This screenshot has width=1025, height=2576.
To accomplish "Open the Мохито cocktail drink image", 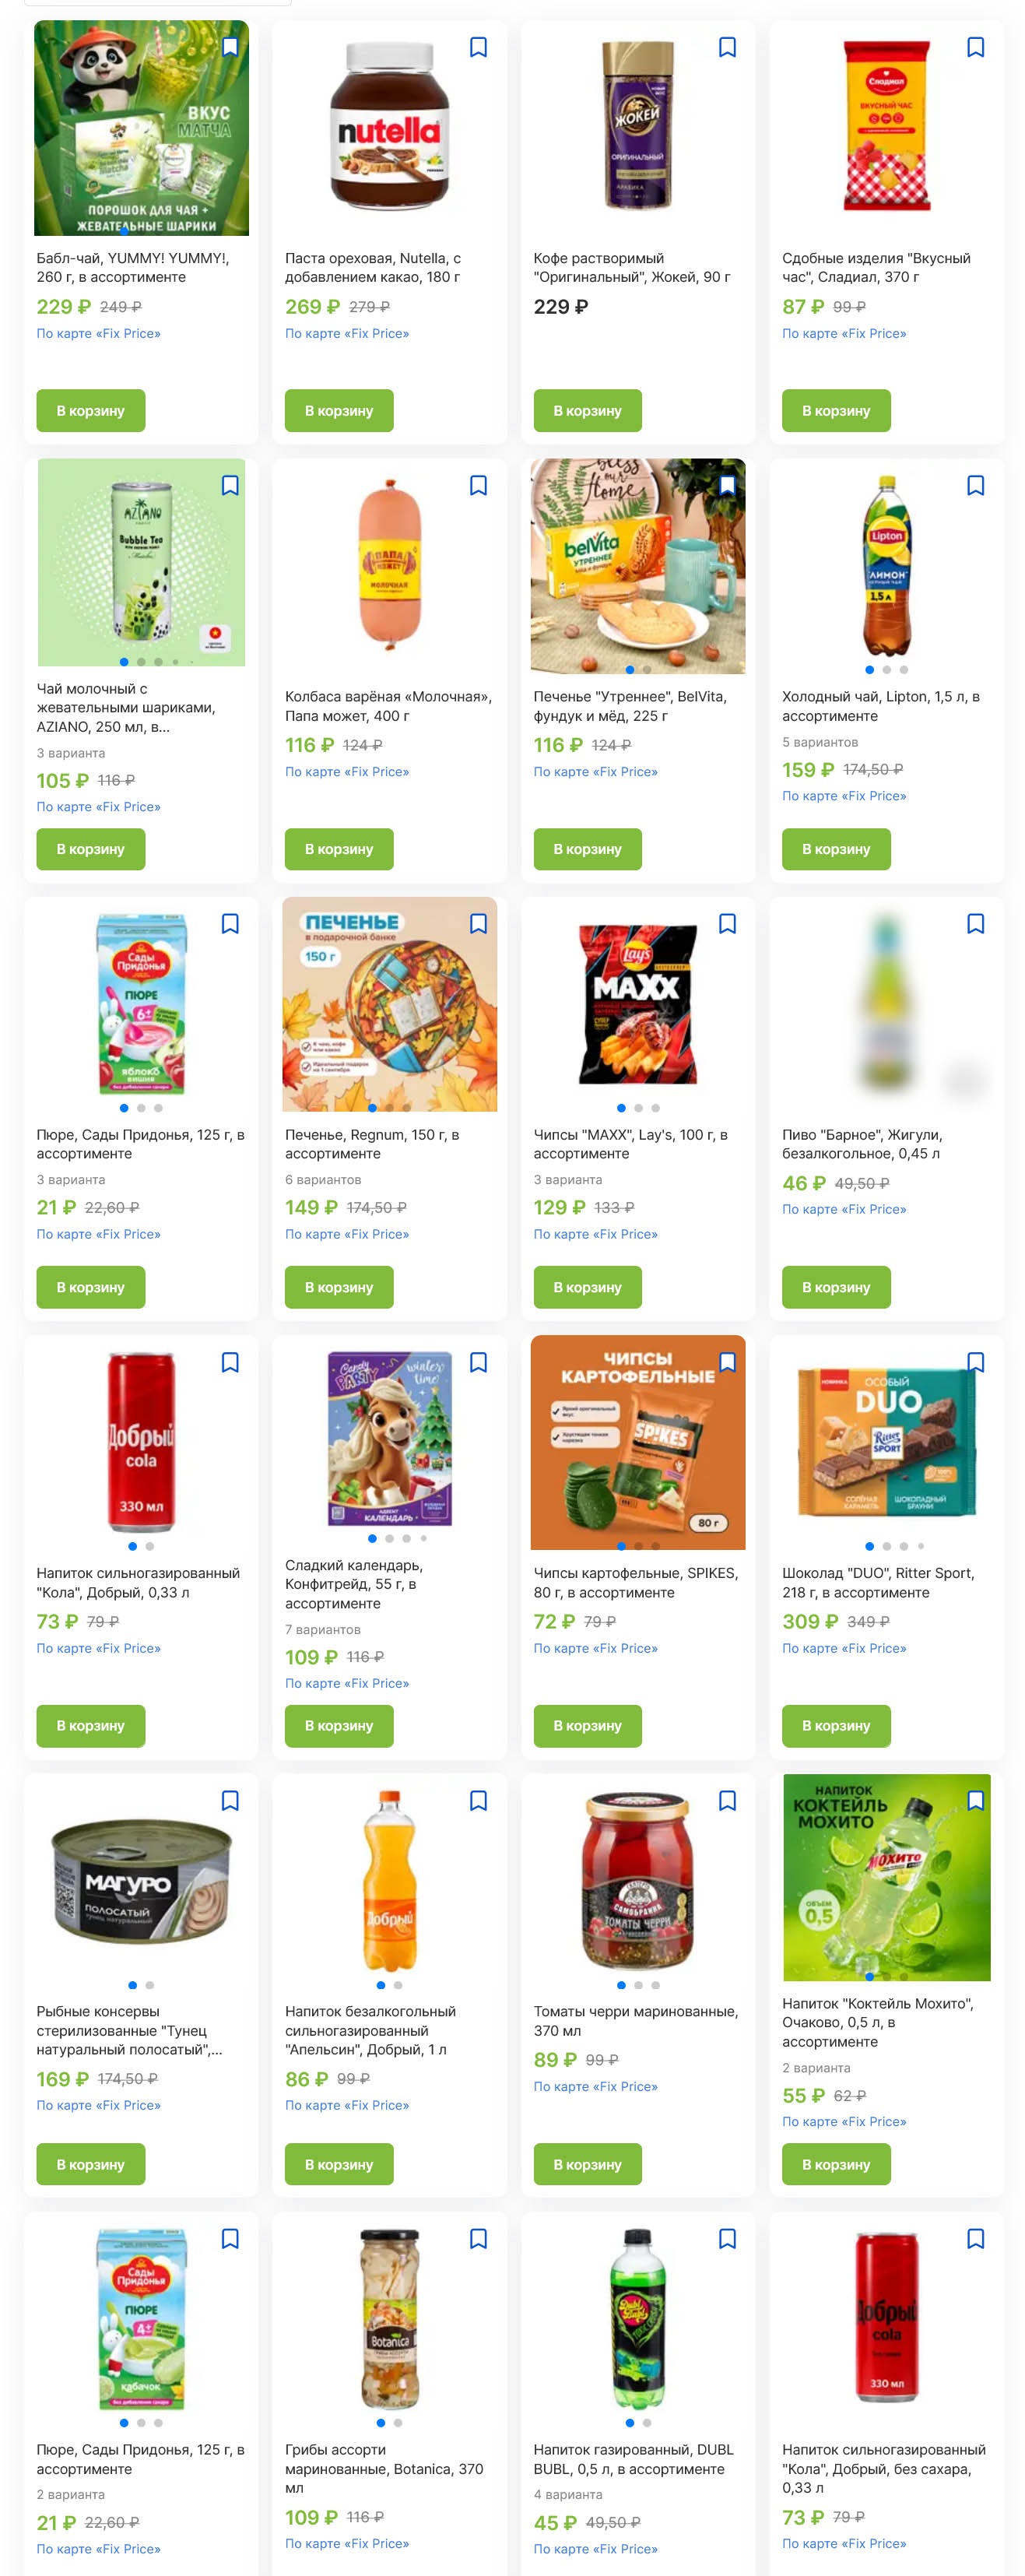I will [x=886, y=1877].
